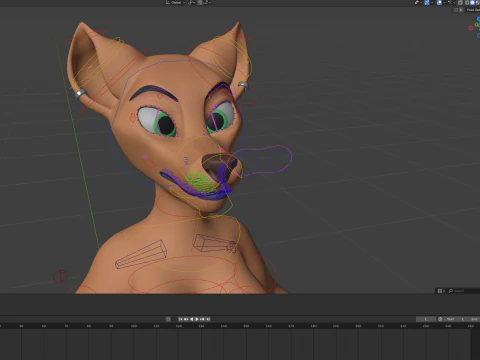Open the Global transform orientation dropdown
480x360 pixels.
pyautogui.click(x=175, y=2)
